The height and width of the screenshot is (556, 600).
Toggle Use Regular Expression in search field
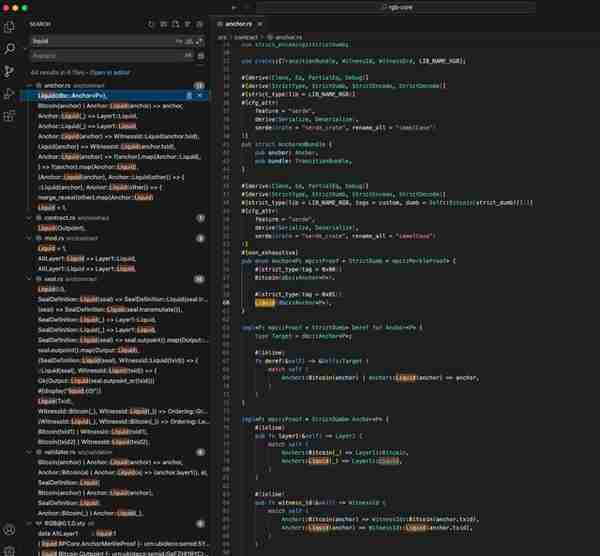coord(199,41)
